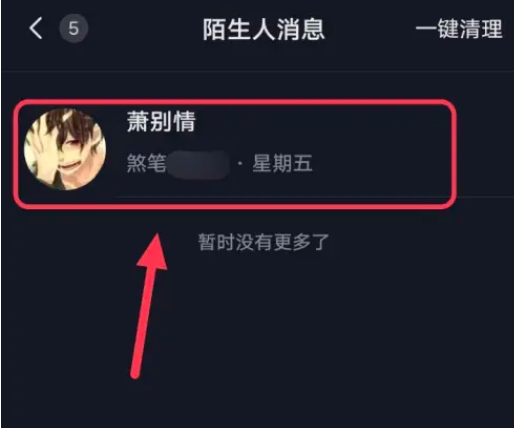This screenshot has height=428, width=514.
Task: Open 萧别情's anime avatar picture
Action: 65,149
